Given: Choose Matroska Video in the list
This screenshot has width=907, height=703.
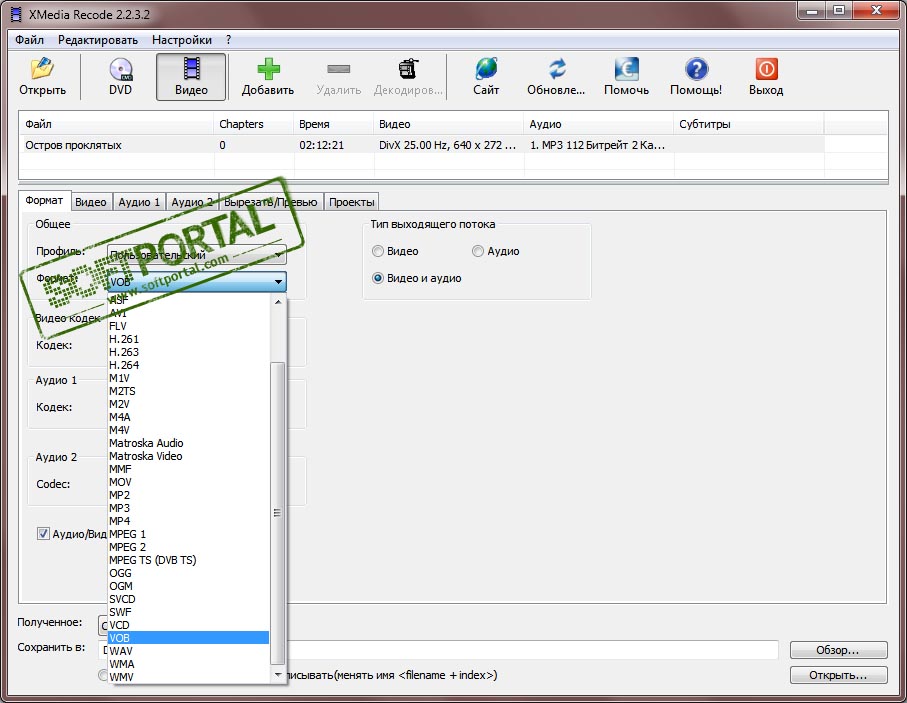Looking at the screenshot, I should [189, 456].
